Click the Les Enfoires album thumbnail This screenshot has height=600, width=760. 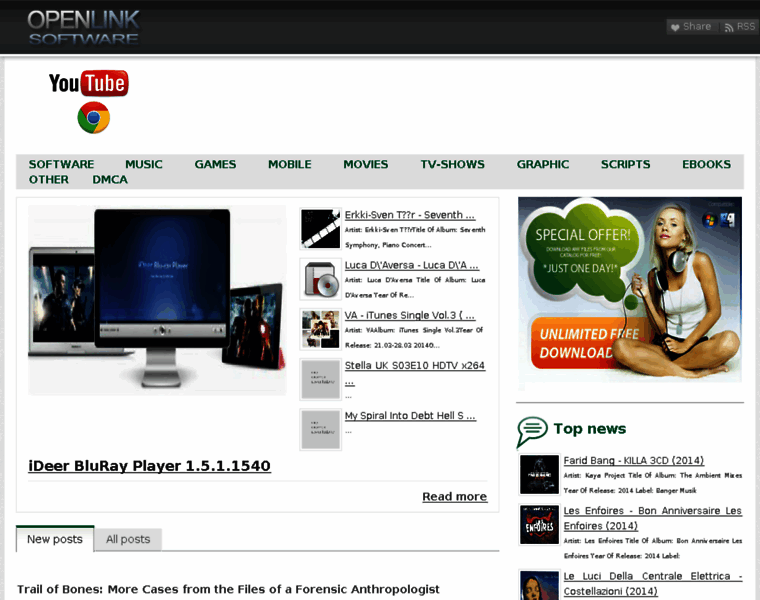pos(539,525)
